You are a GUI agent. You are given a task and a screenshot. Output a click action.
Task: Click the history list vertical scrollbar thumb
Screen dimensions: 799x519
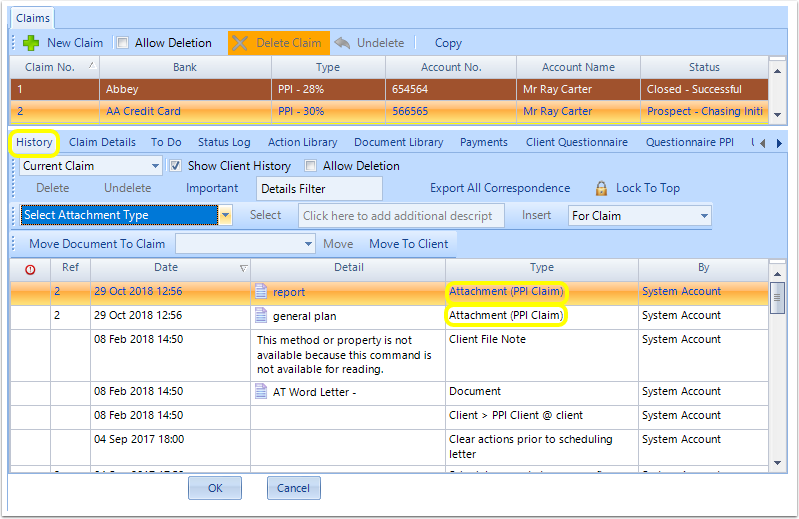pyautogui.click(x=777, y=297)
